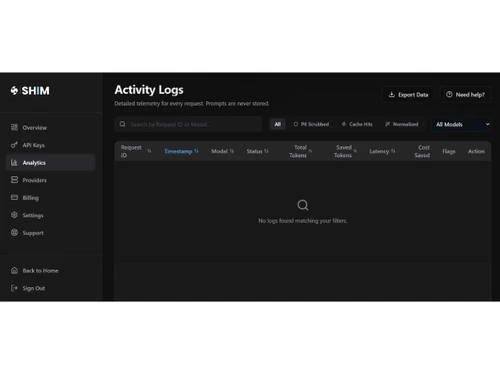This screenshot has height=375, width=500.
Task: Click the Request ID column header text
Action: click(131, 151)
